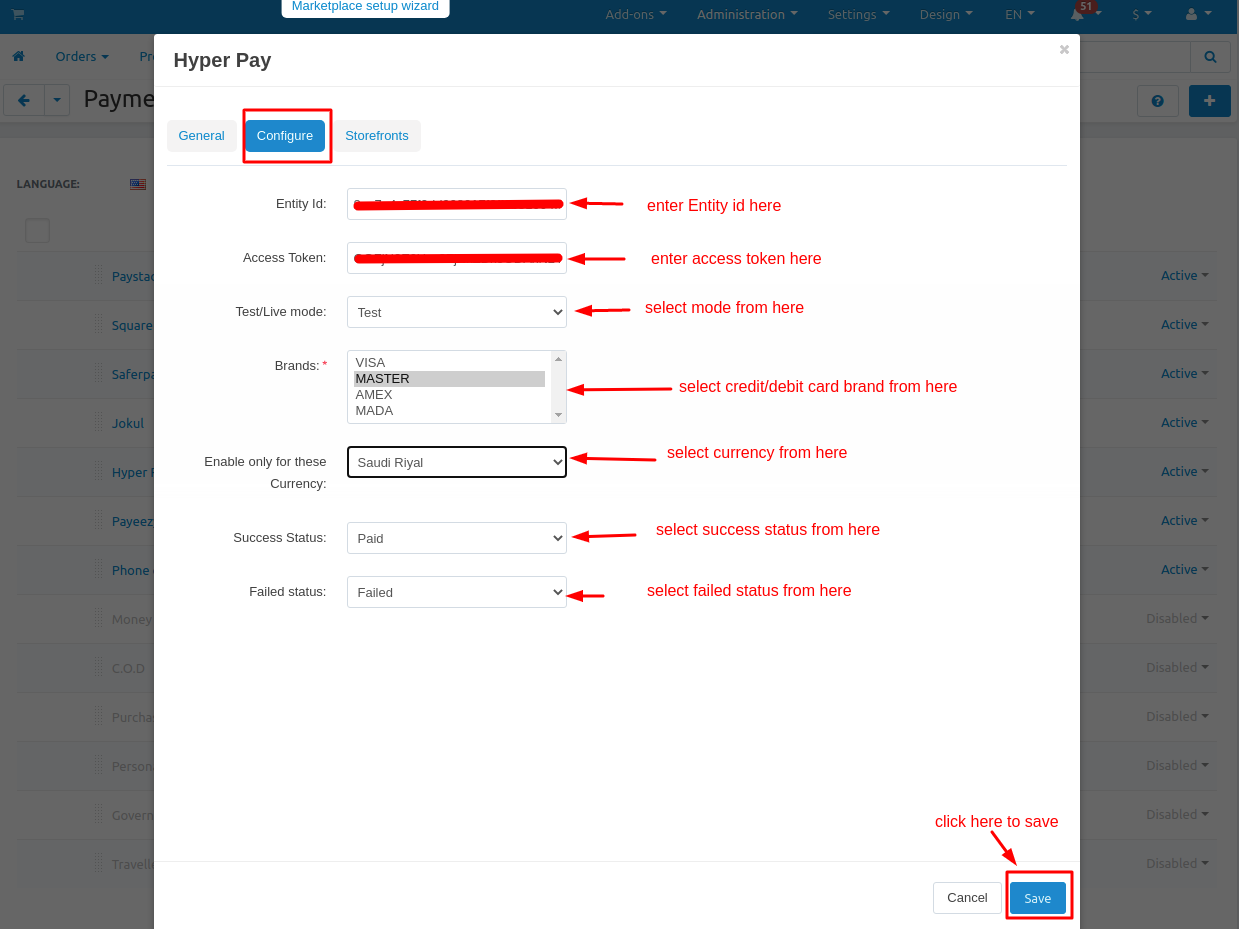Click the Entity Id input field
1239x929 pixels.
pos(456,204)
